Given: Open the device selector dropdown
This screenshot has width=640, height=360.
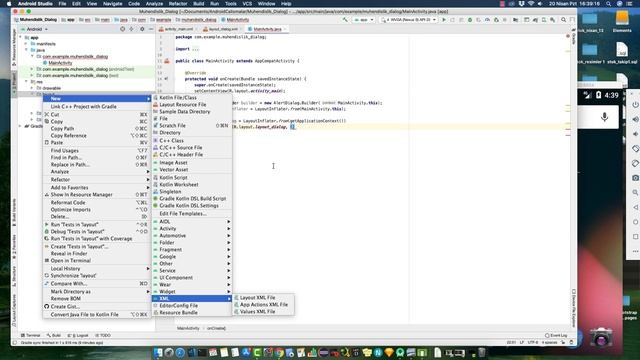Looking at the screenshot, I should tap(409, 20).
